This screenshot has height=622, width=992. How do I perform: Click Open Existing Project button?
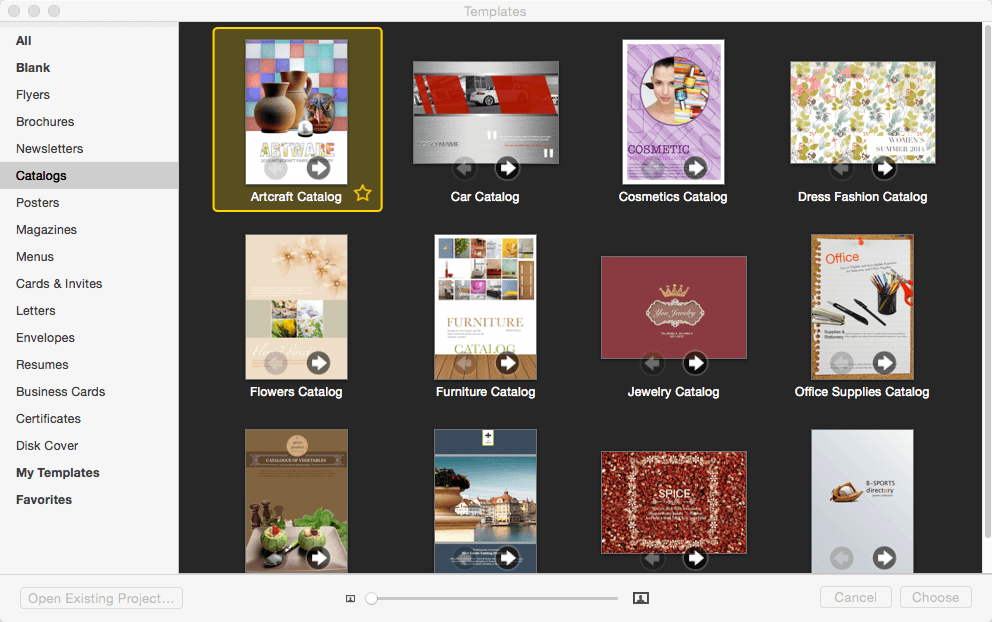tap(101, 598)
